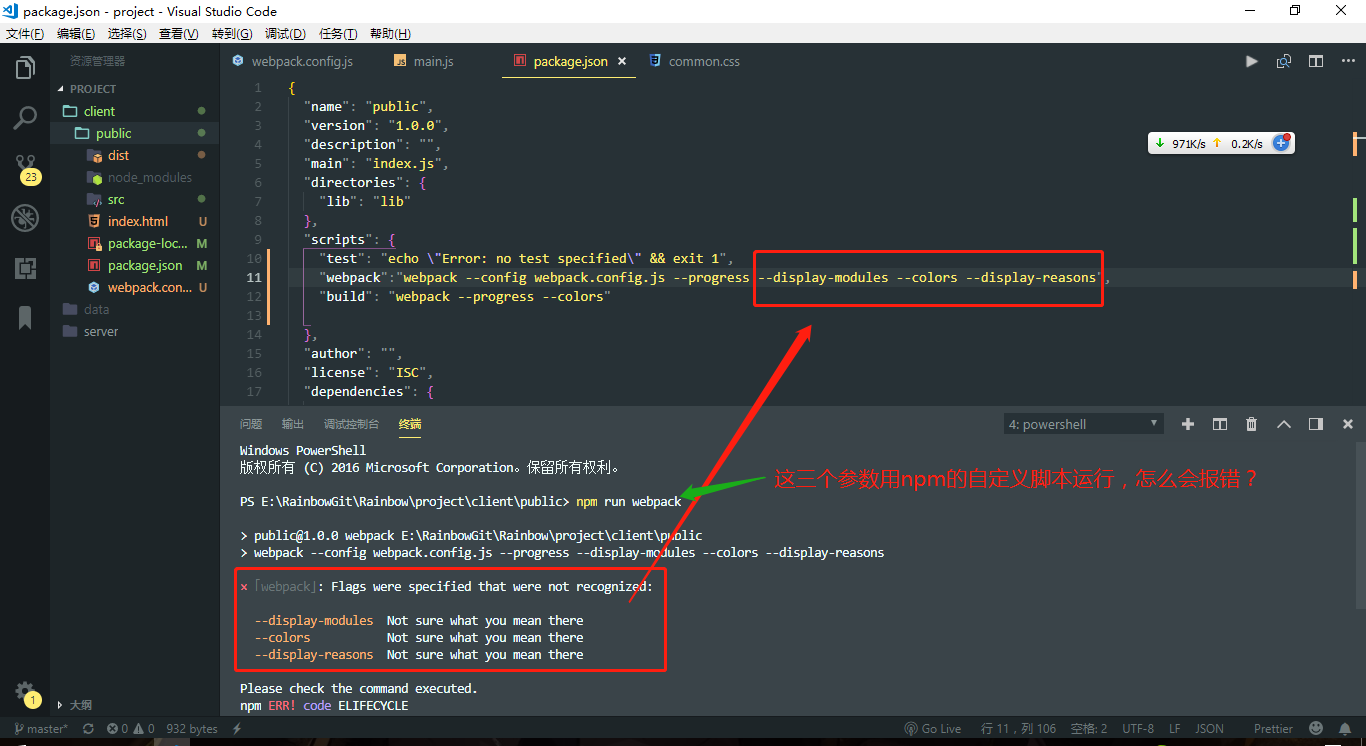This screenshot has width=1366, height=746.
Task: Collapse the public folder
Action: coord(135,133)
